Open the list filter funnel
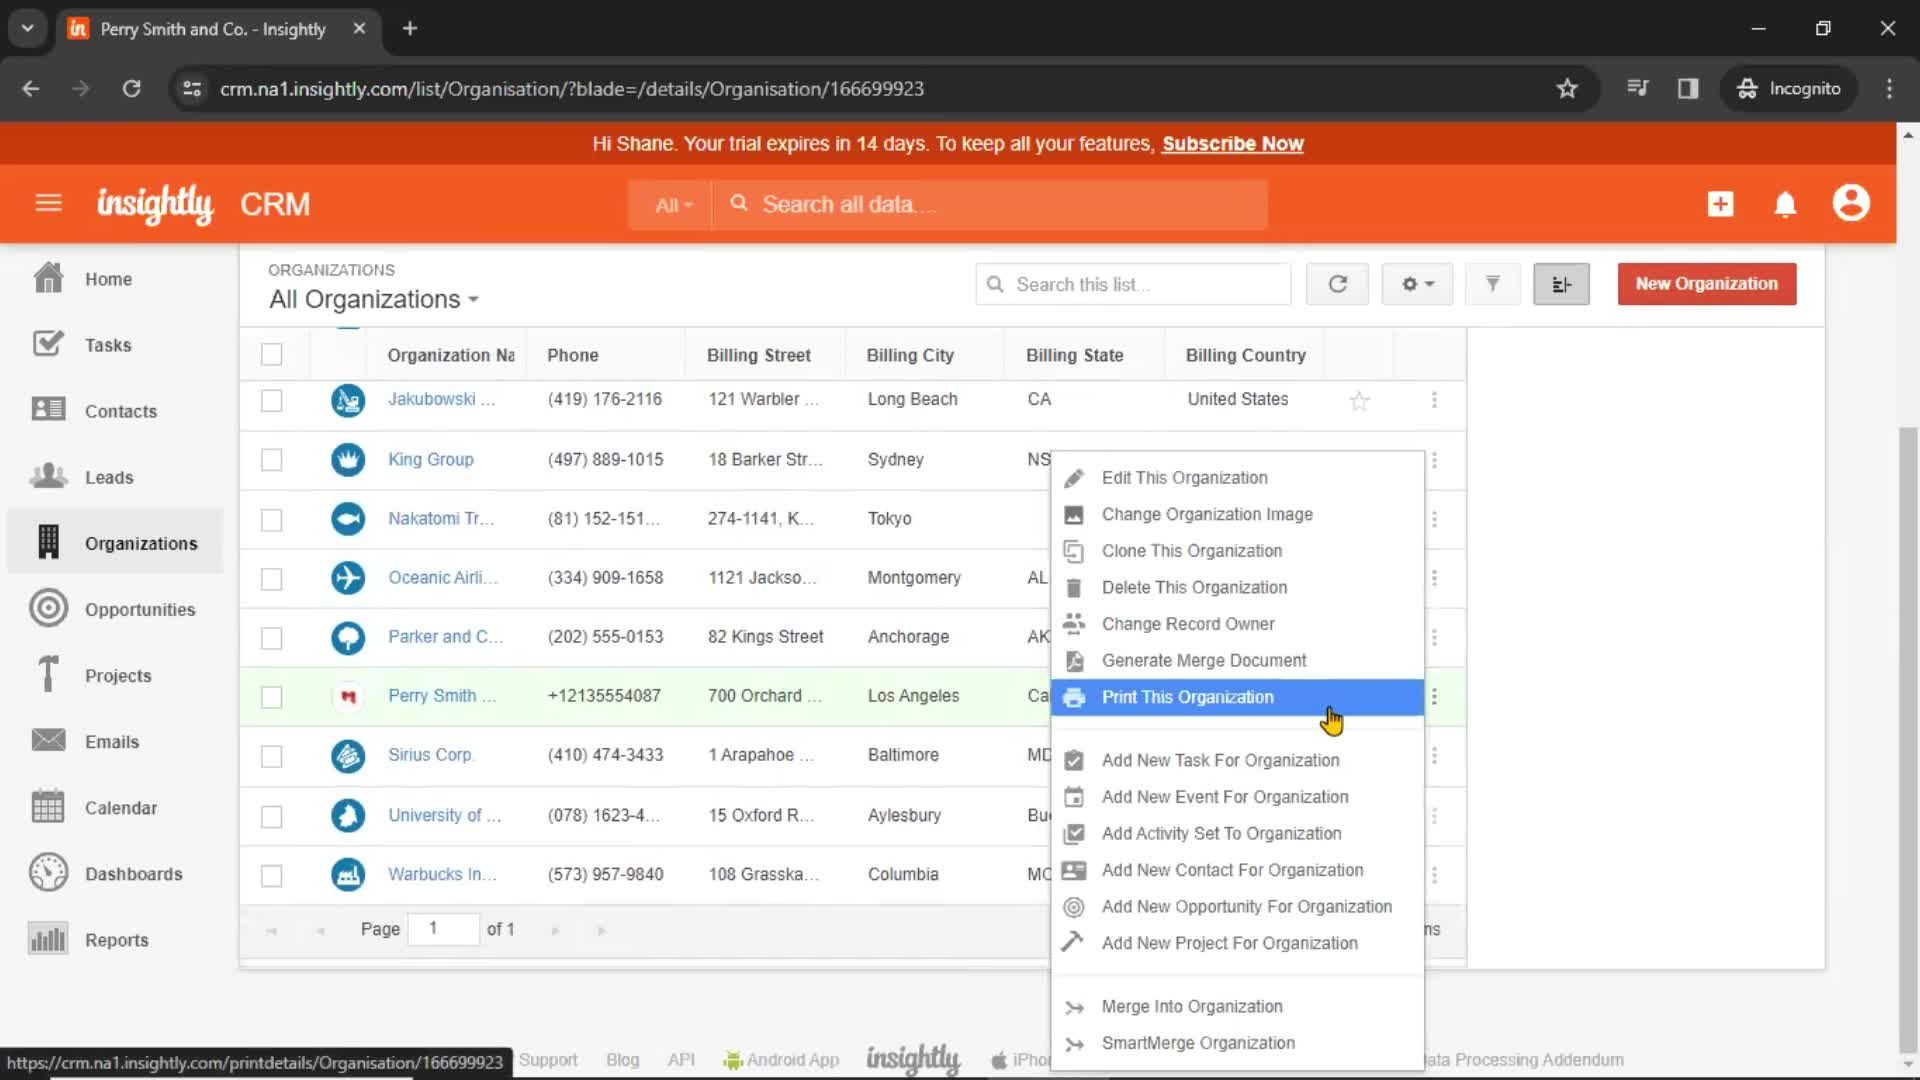The image size is (1920, 1080). 1492,284
